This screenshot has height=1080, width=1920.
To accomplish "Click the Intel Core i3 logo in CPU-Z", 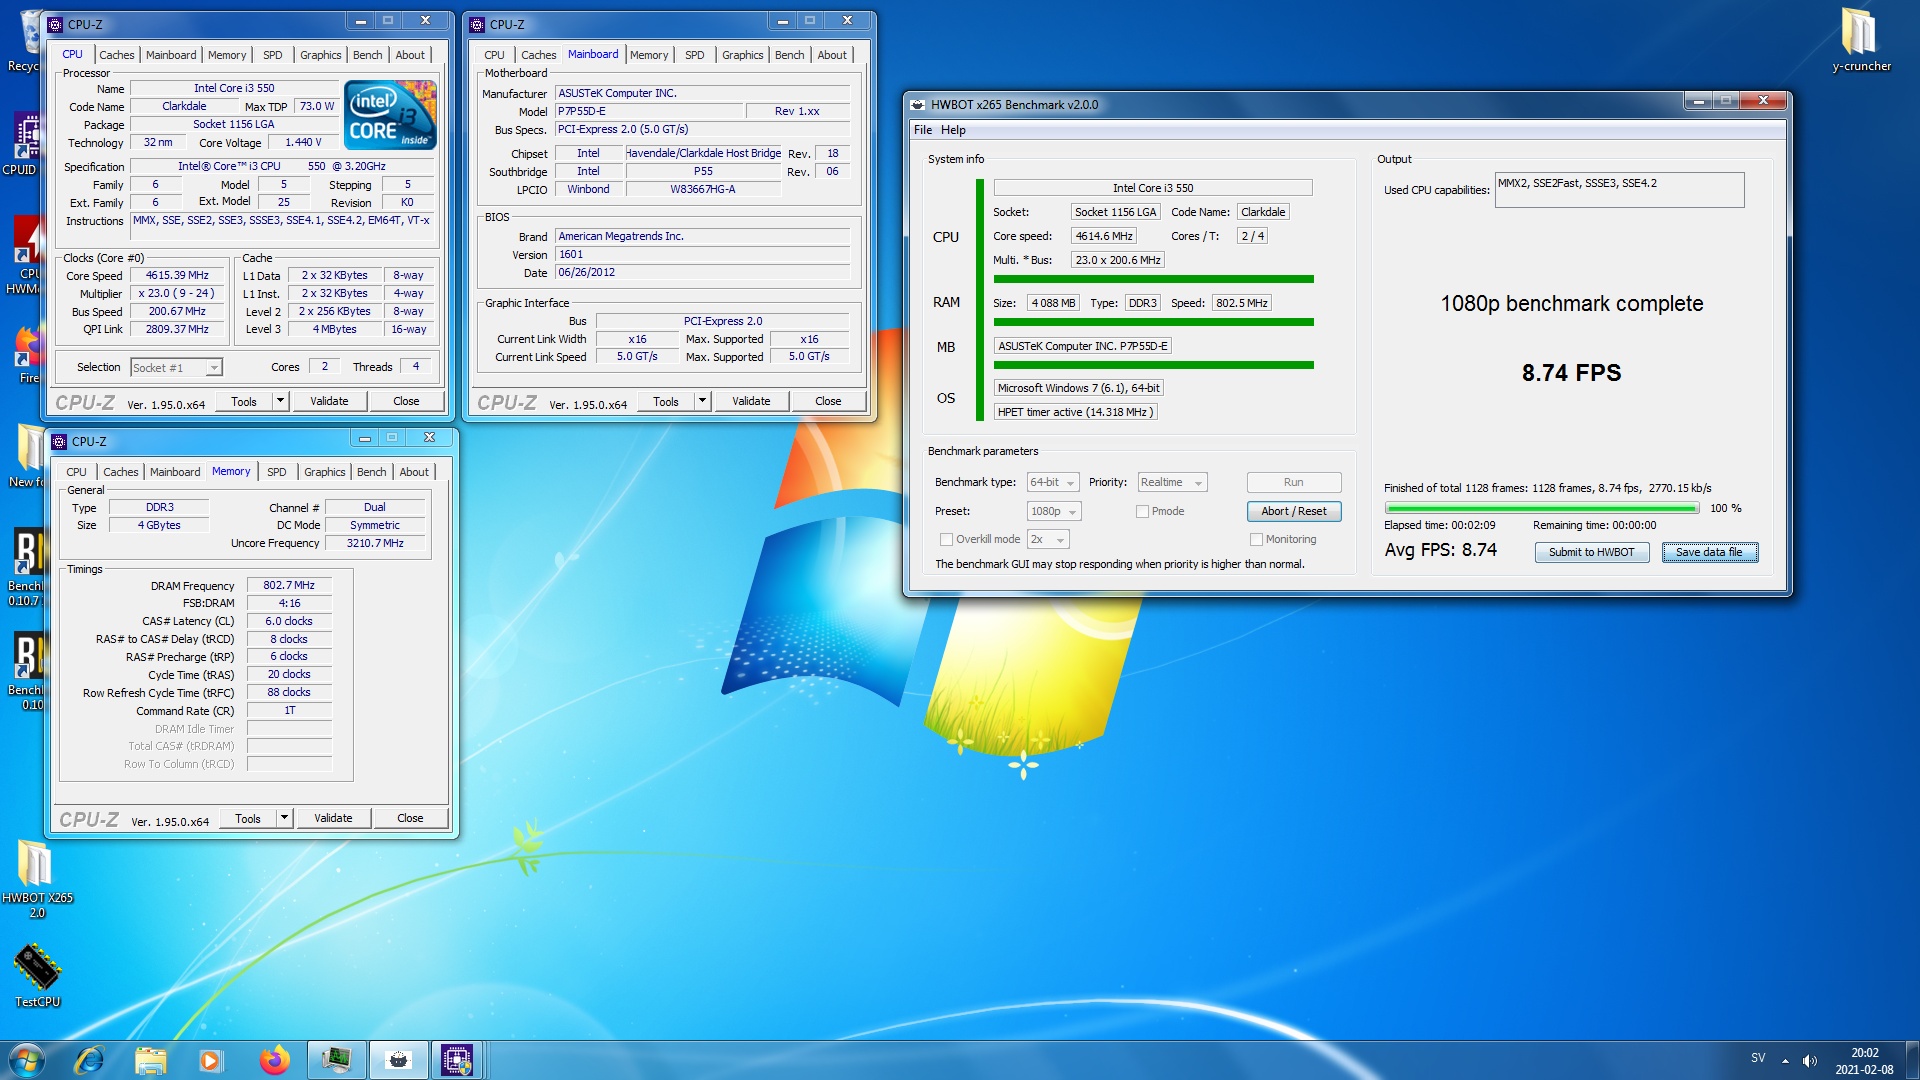I will (390, 114).
